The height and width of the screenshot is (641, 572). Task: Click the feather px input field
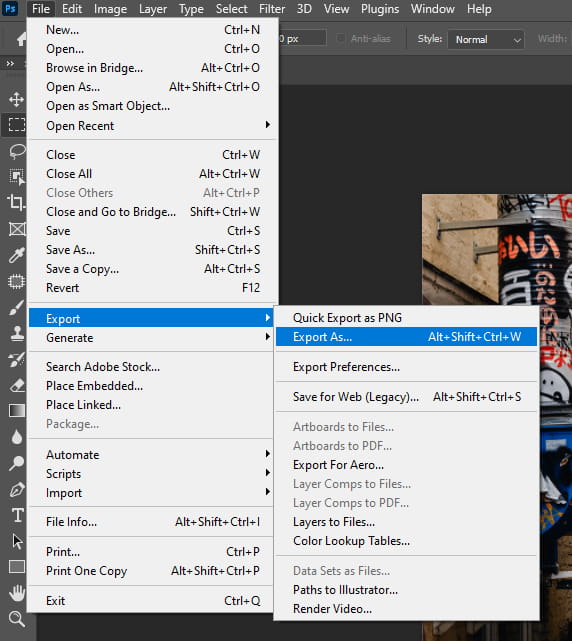click(303, 38)
